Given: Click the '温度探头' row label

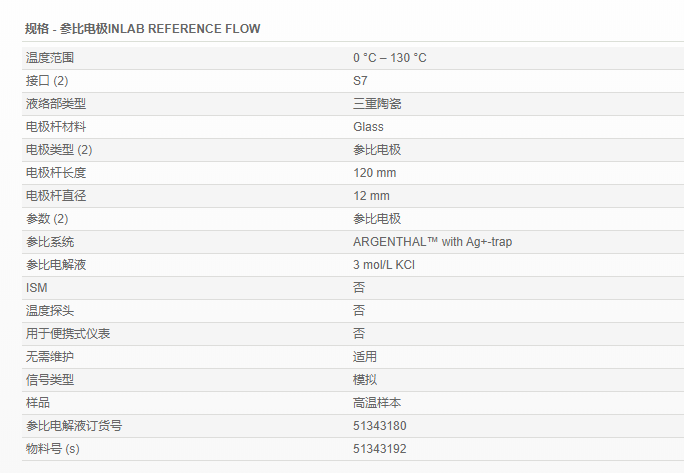Looking at the screenshot, I should click(50, 311).
